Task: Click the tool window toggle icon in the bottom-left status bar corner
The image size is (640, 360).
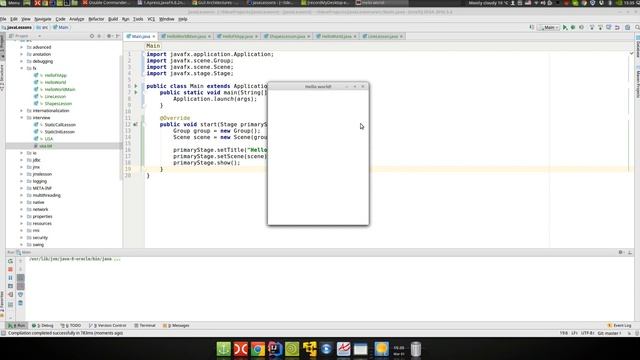Action: point(3,333)
